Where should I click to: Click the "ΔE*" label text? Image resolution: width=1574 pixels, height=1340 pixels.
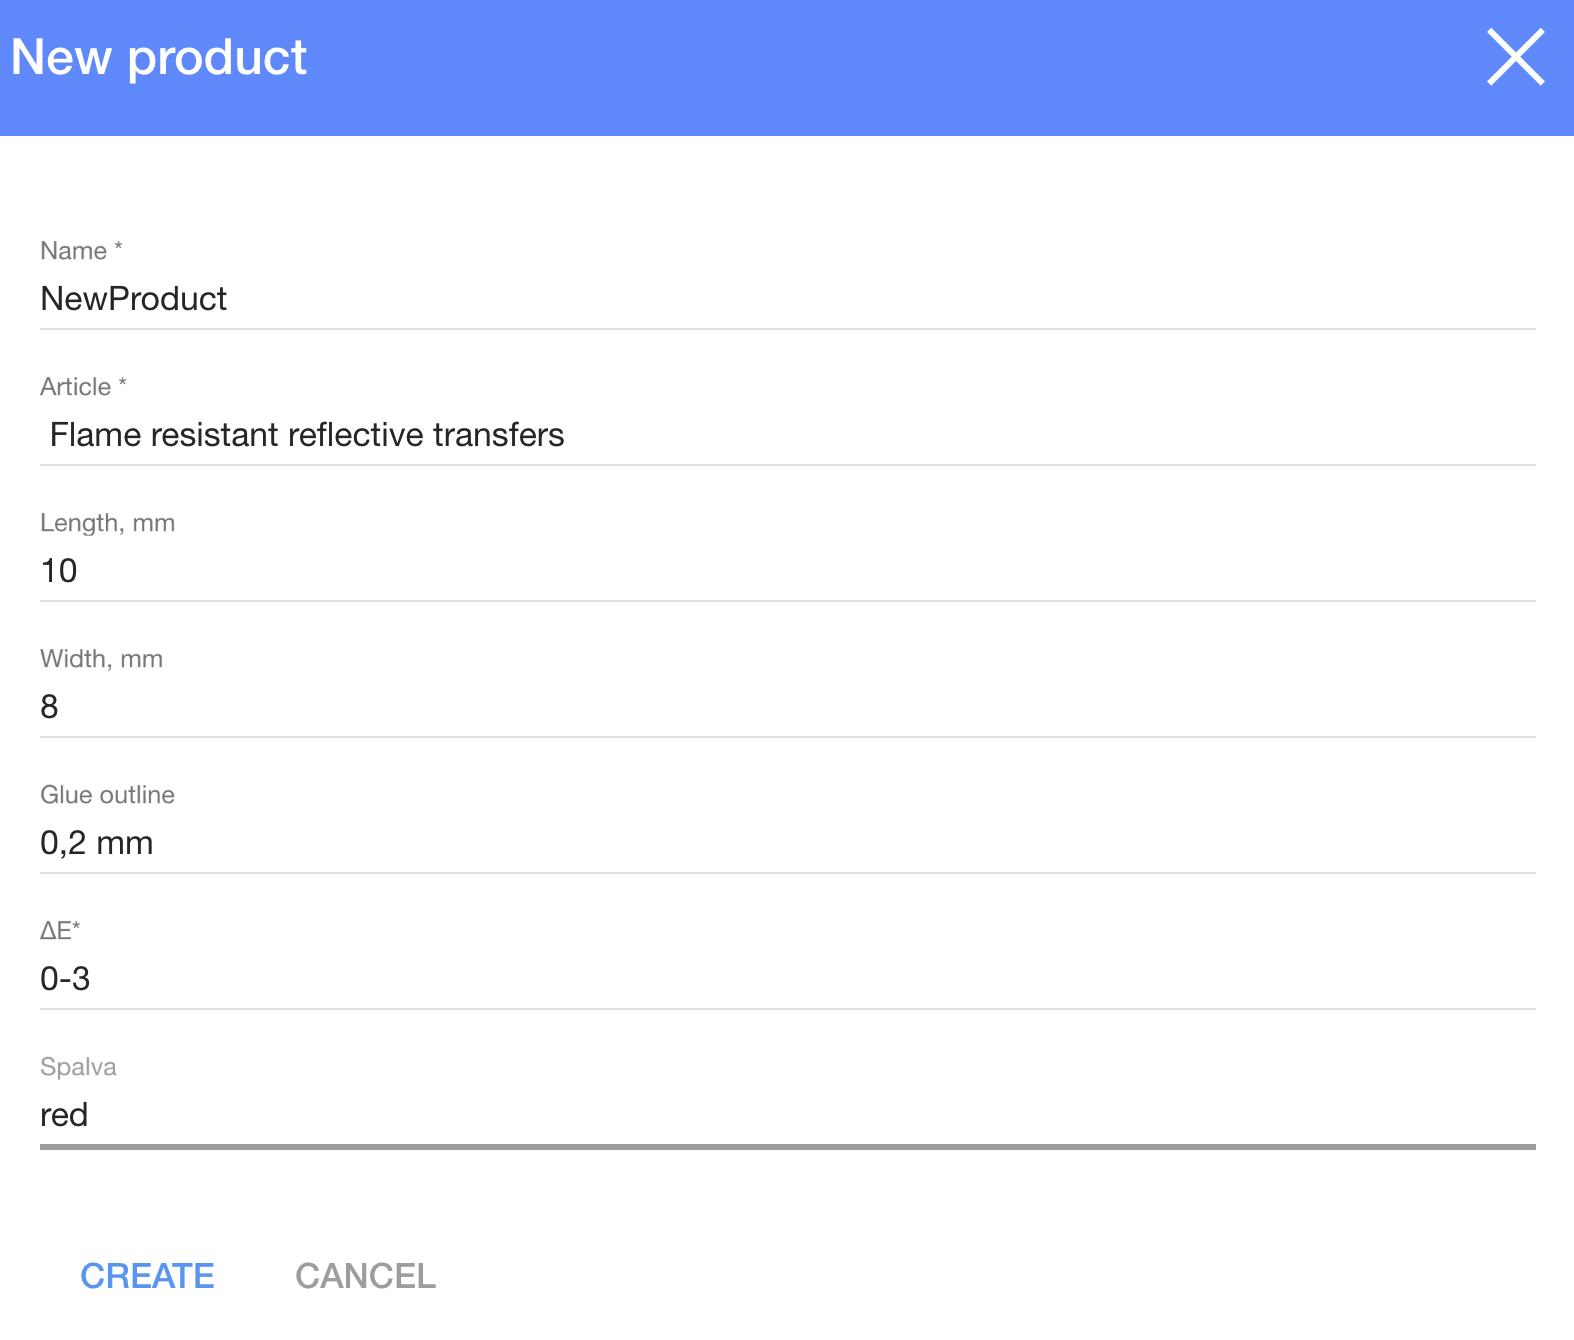click(60, 931)
